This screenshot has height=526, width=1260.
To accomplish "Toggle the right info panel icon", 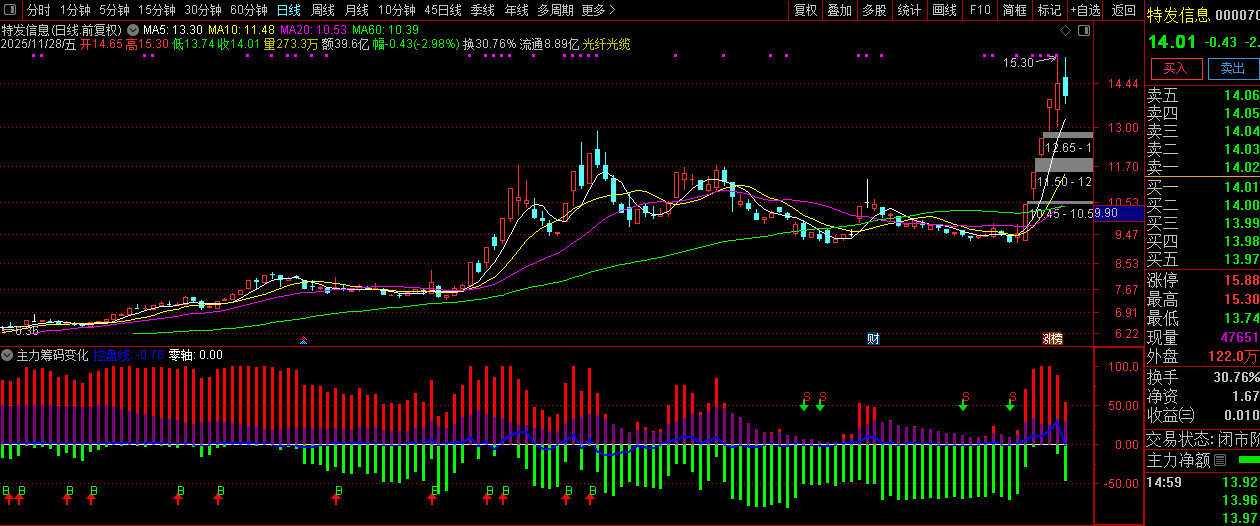I will pyautogui.click(x=1083, y=32).
